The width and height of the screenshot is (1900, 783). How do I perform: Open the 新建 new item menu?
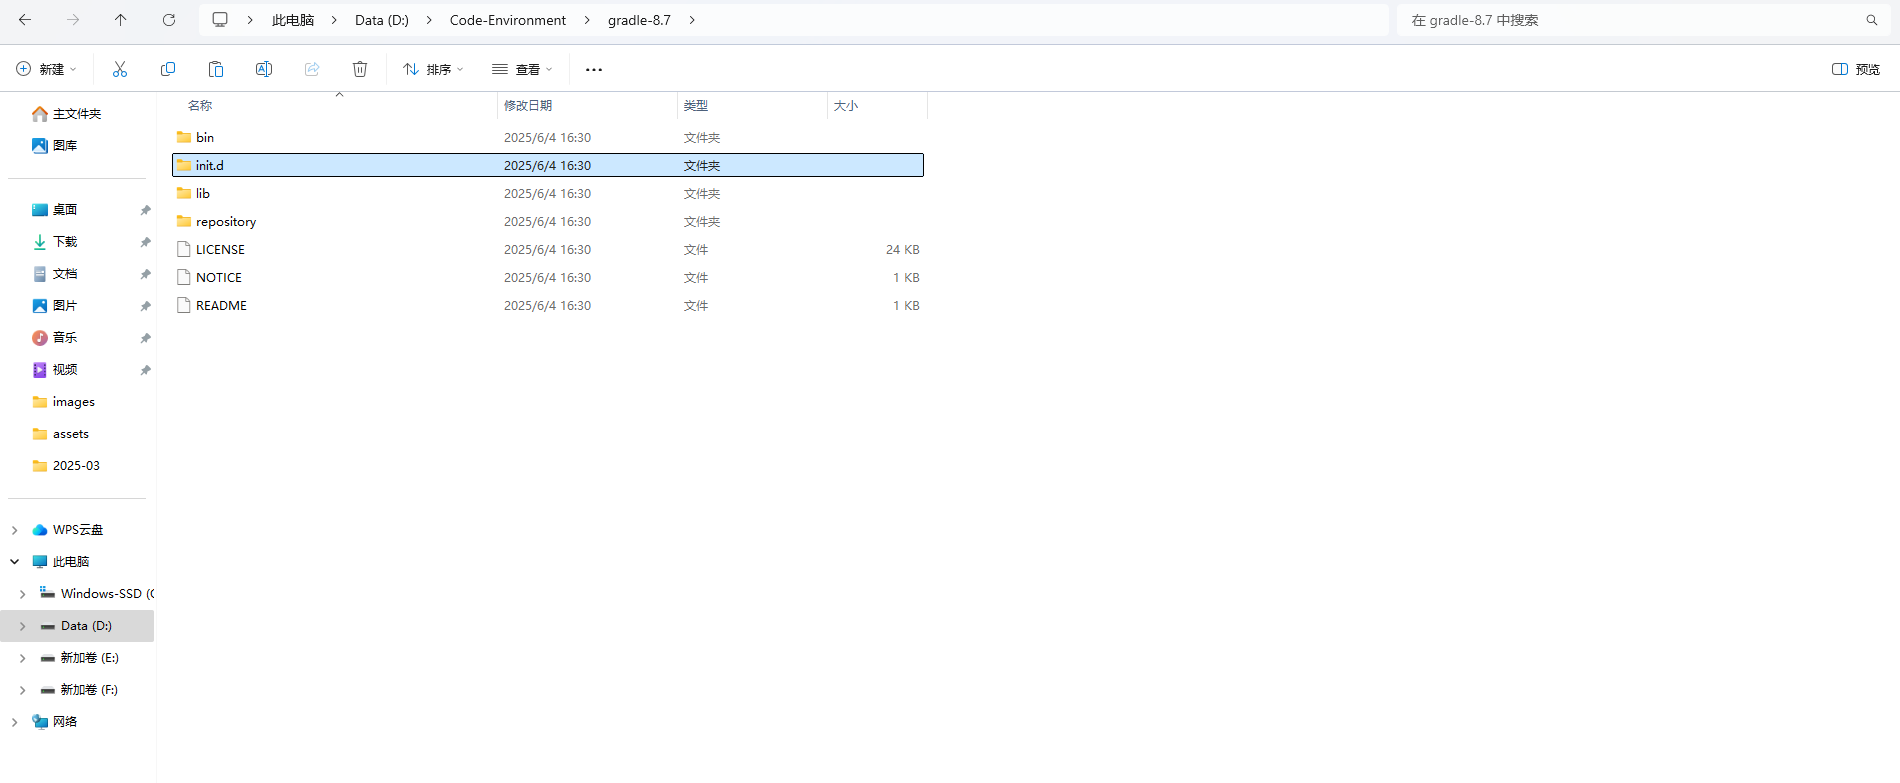click(46, 69)
